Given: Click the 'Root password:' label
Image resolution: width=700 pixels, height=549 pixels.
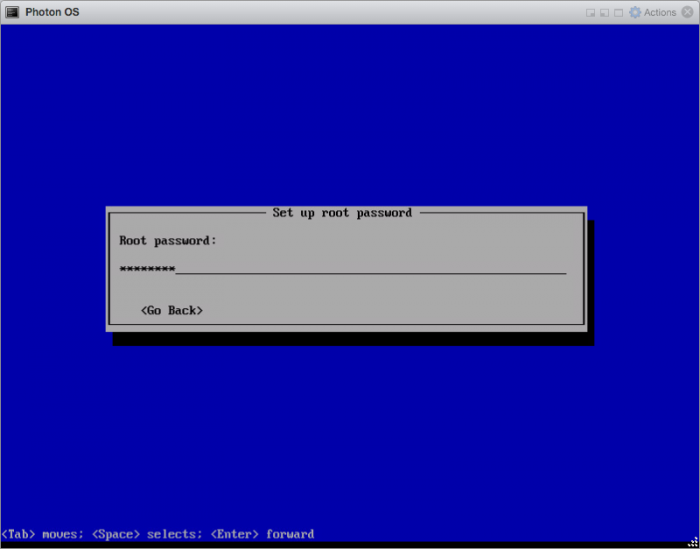Looking at the screenshot, I should point(168,241).
